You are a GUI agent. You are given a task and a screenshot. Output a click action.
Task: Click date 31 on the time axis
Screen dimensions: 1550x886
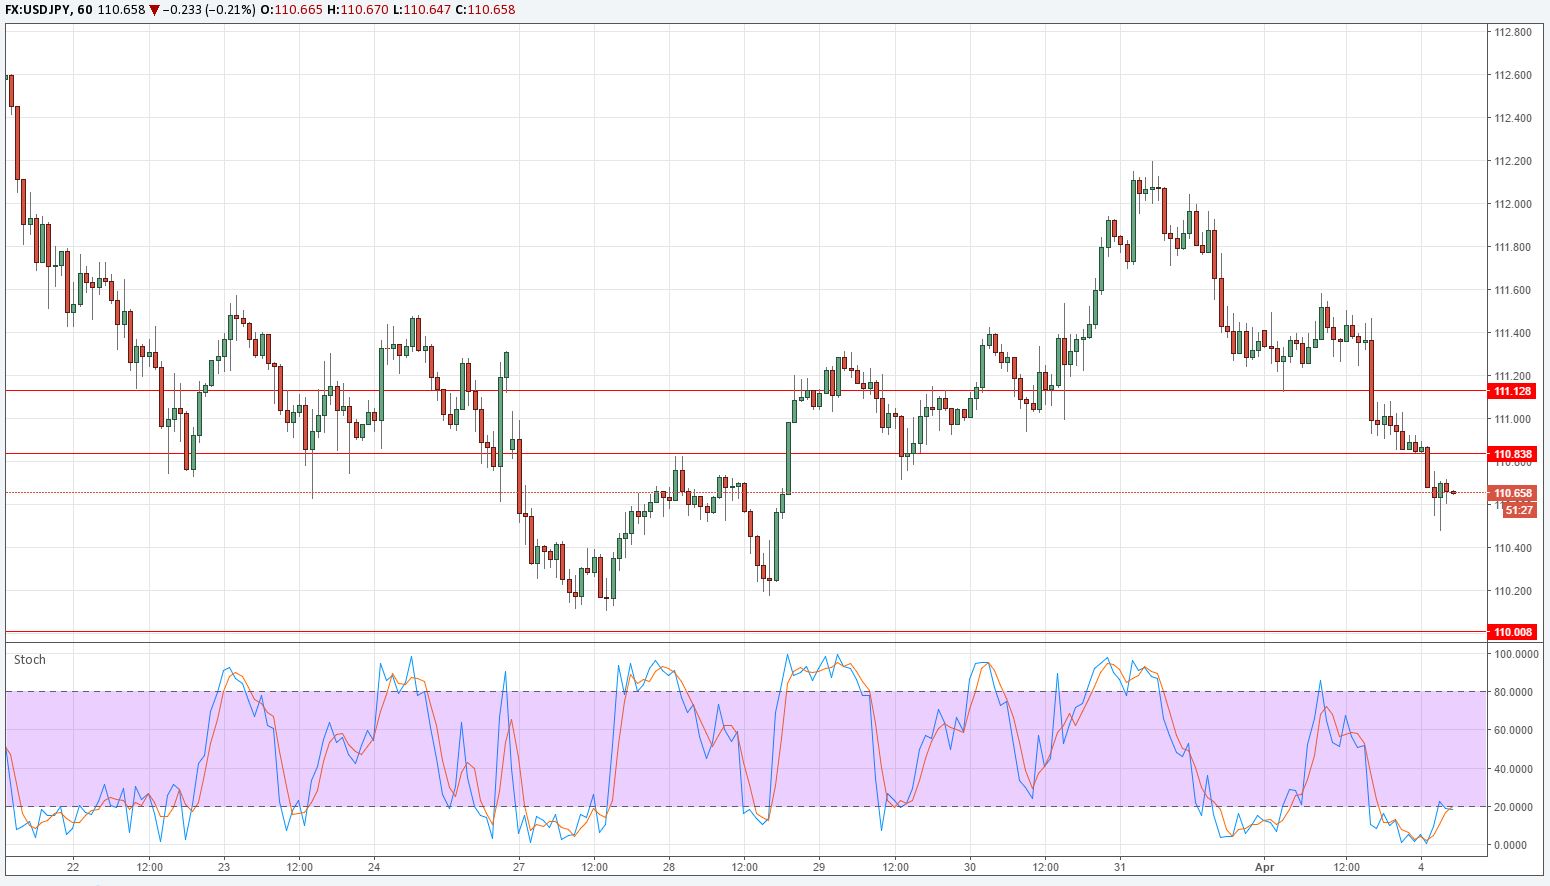[1121, 867]
